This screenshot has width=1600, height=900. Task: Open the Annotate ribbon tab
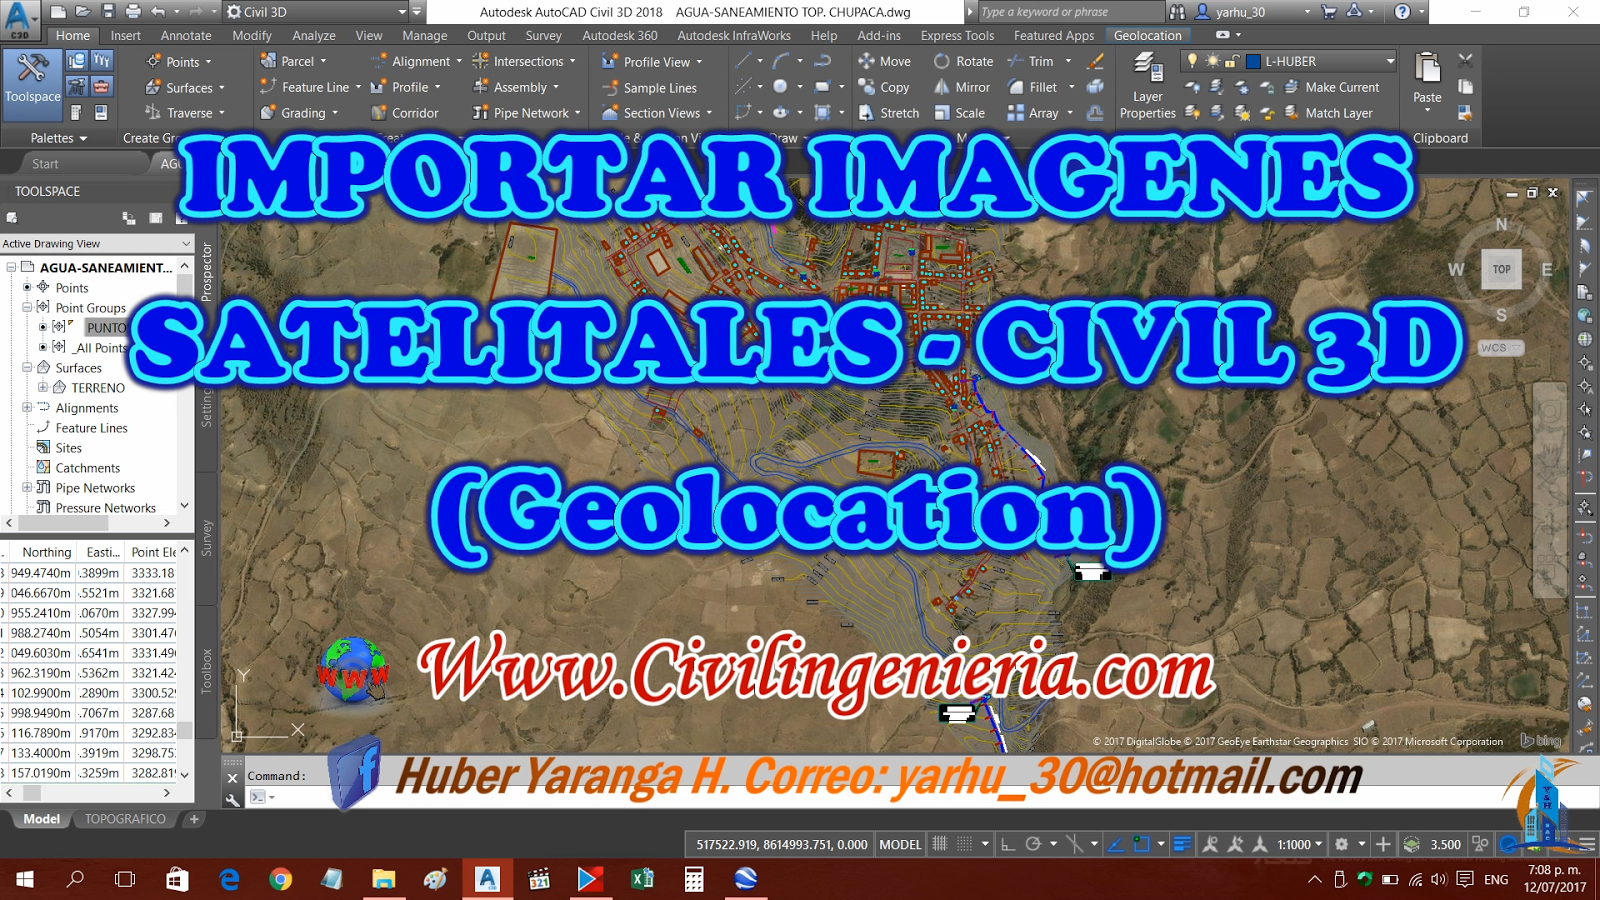click(x=186, y=35)
